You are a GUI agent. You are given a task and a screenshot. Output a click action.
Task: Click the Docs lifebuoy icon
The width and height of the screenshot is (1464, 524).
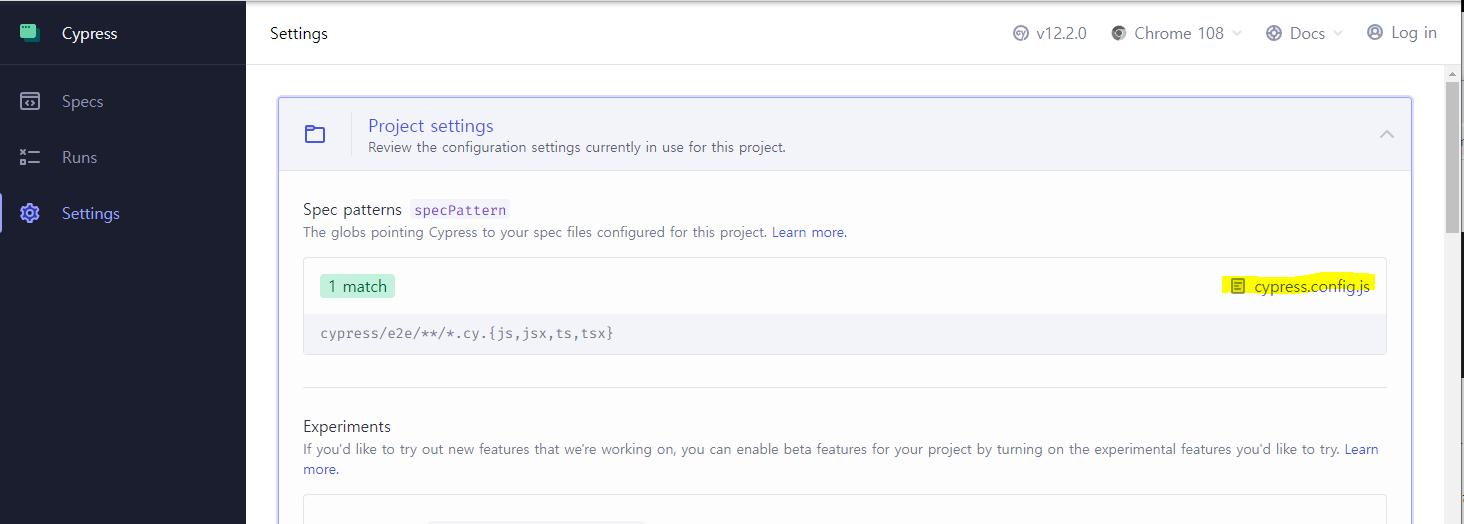click(x=1274, y=33)
